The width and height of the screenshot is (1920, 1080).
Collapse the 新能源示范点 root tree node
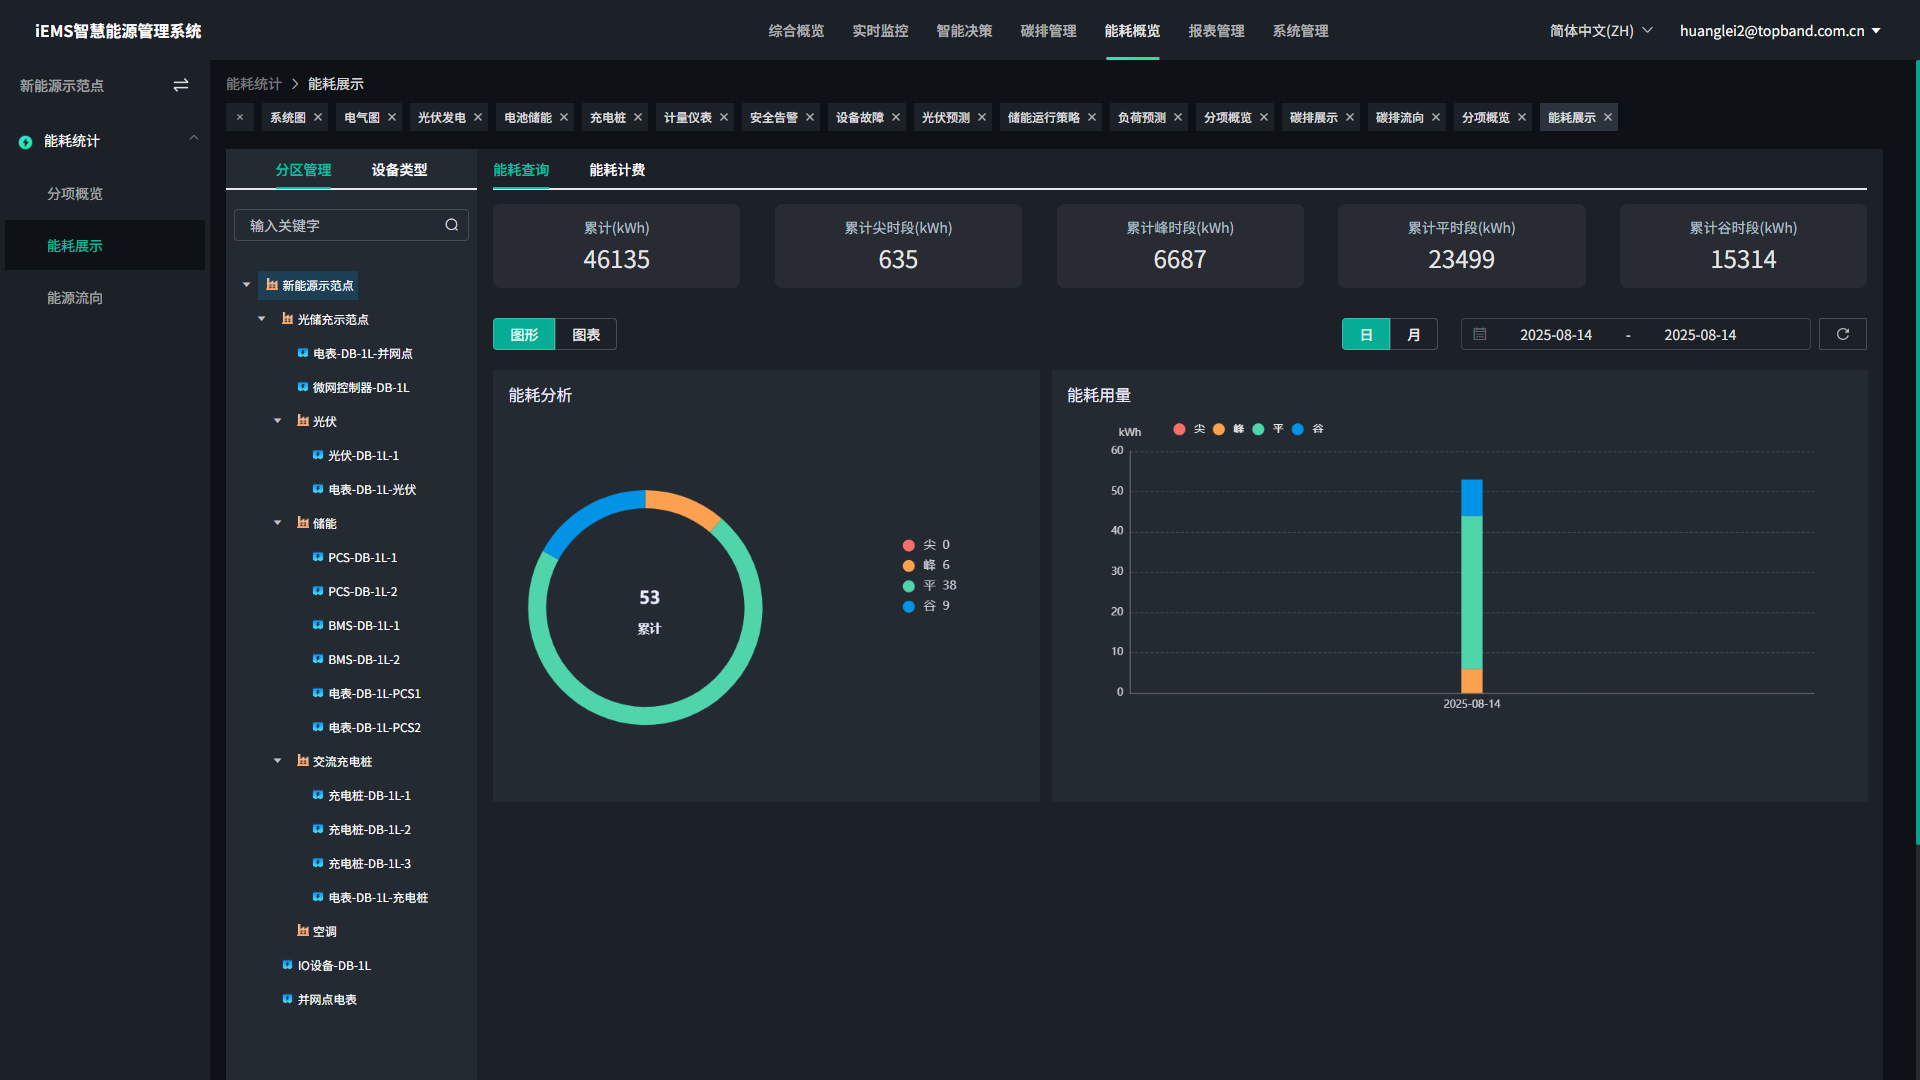click(247, 285)
